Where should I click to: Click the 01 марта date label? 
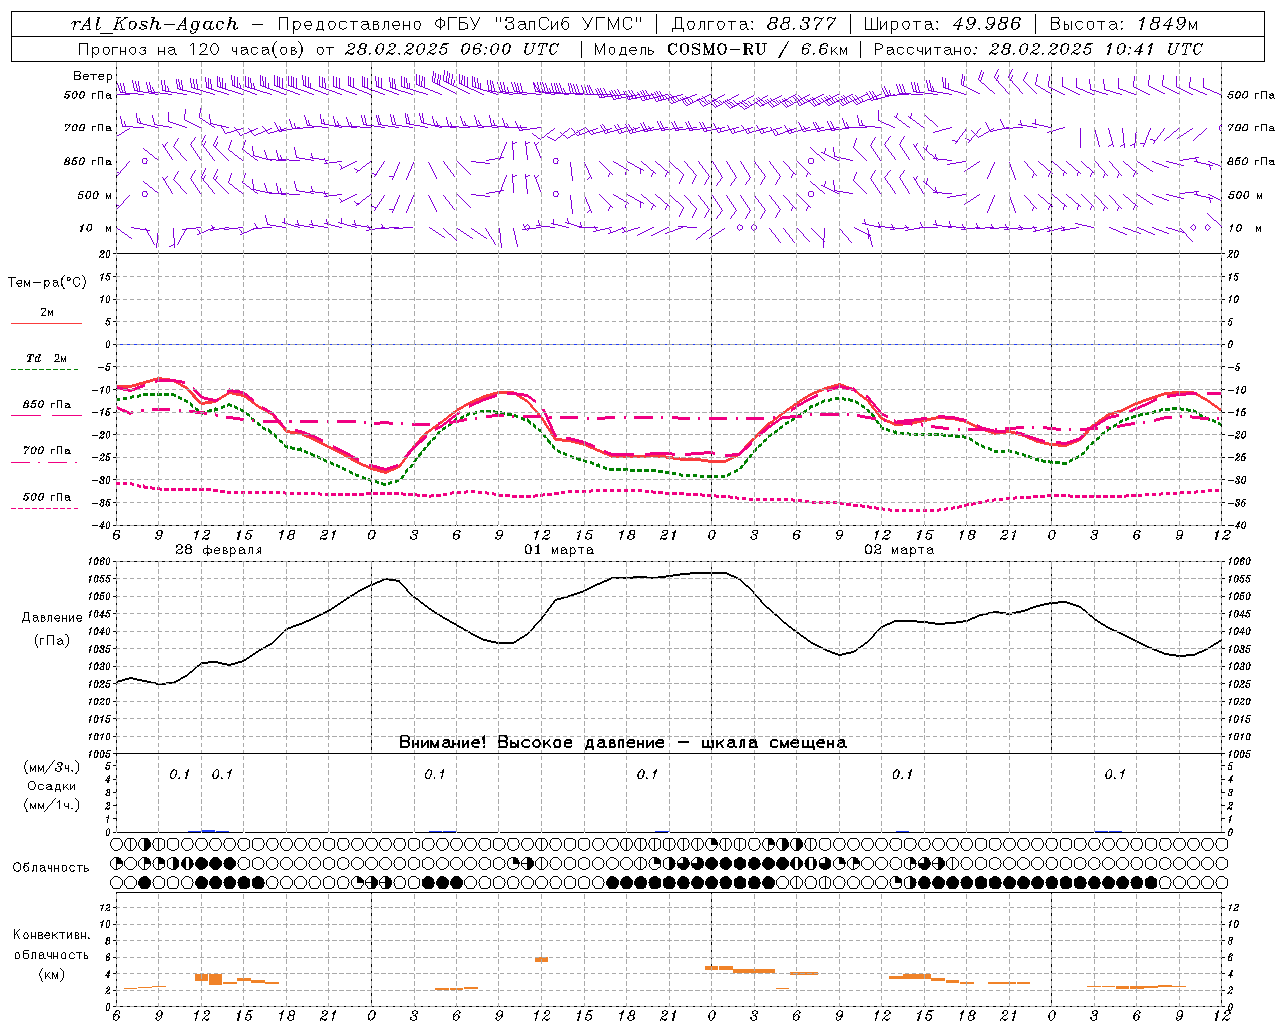click(x=559, y=550)
